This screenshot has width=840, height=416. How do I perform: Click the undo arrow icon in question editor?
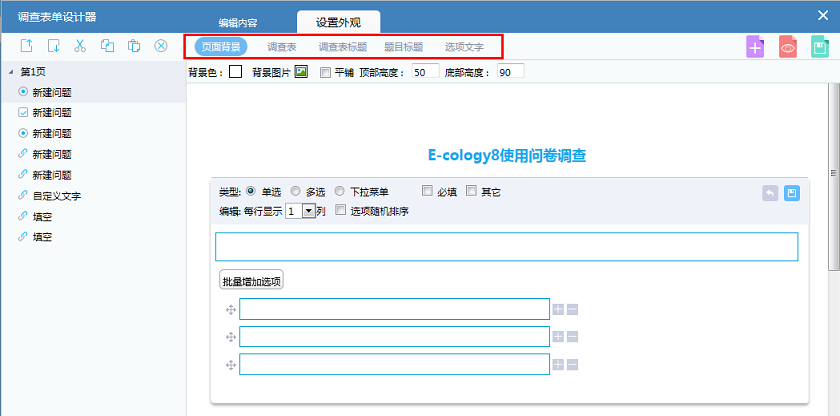pos(770,193)
